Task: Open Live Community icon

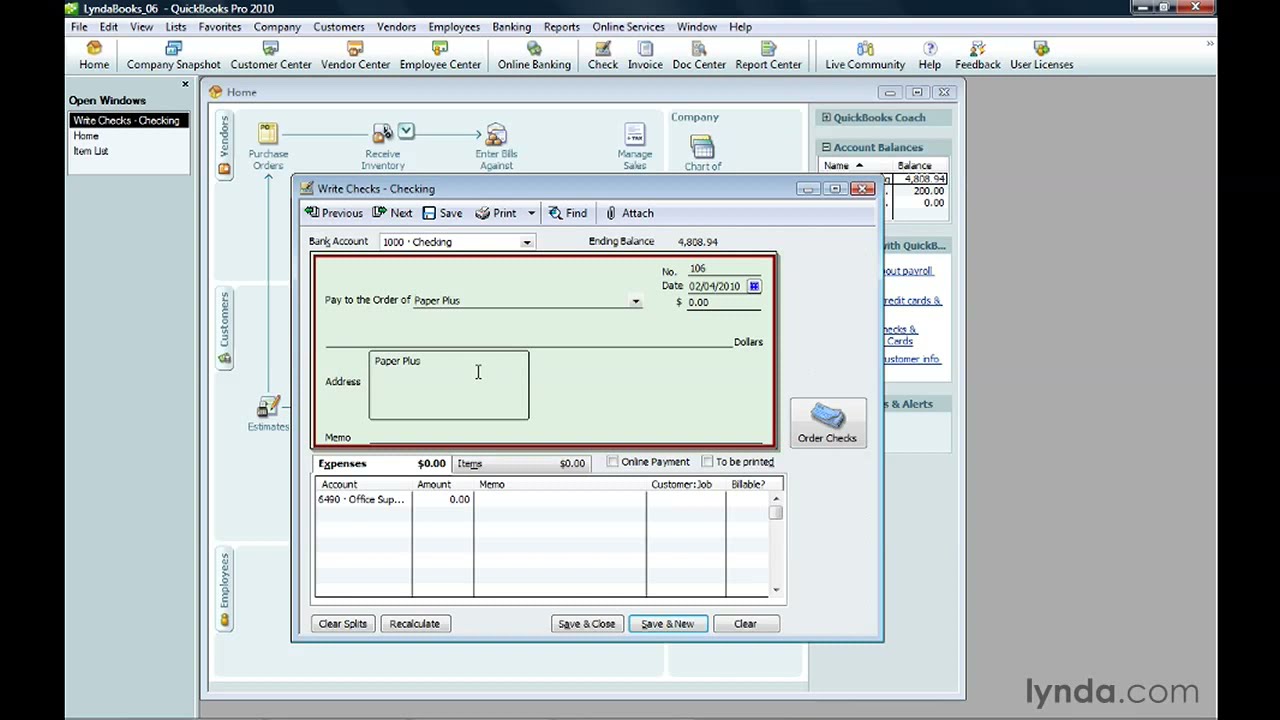Action: [x=865, y=56]
